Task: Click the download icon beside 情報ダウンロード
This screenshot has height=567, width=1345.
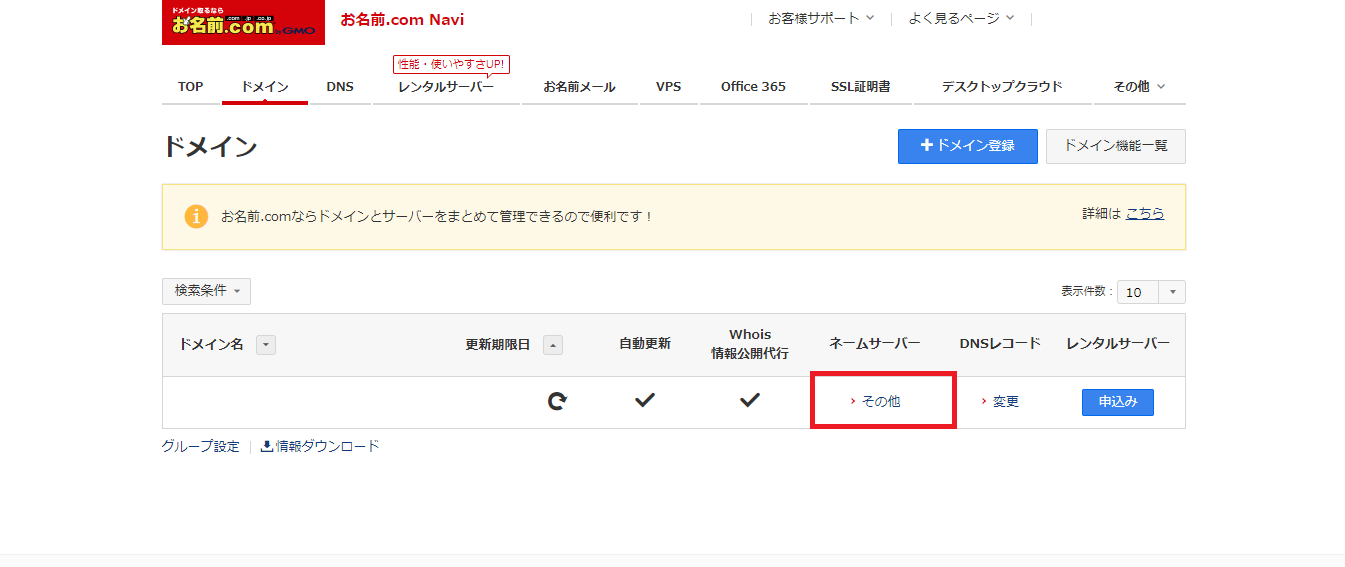Action: click(267, 446)
